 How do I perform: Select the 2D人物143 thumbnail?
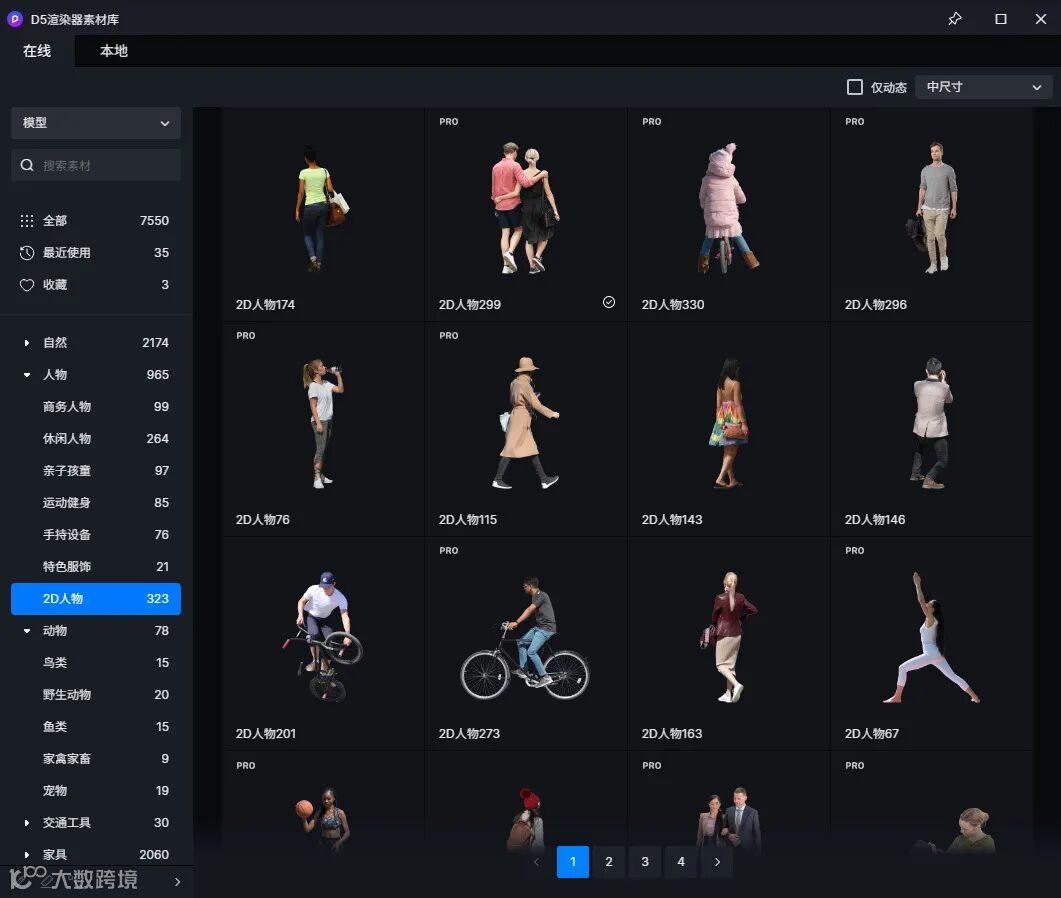point(729,429)
